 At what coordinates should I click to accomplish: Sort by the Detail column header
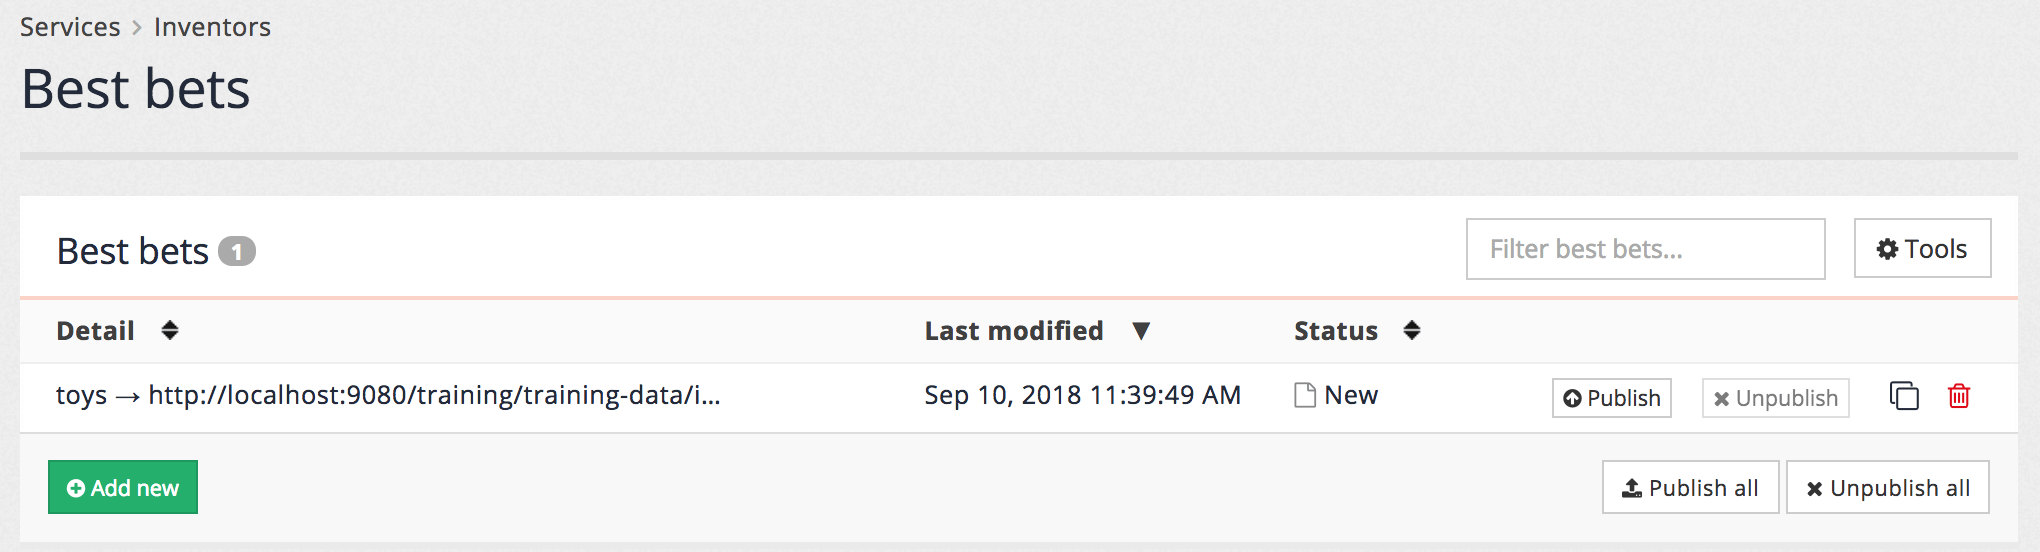95,330
